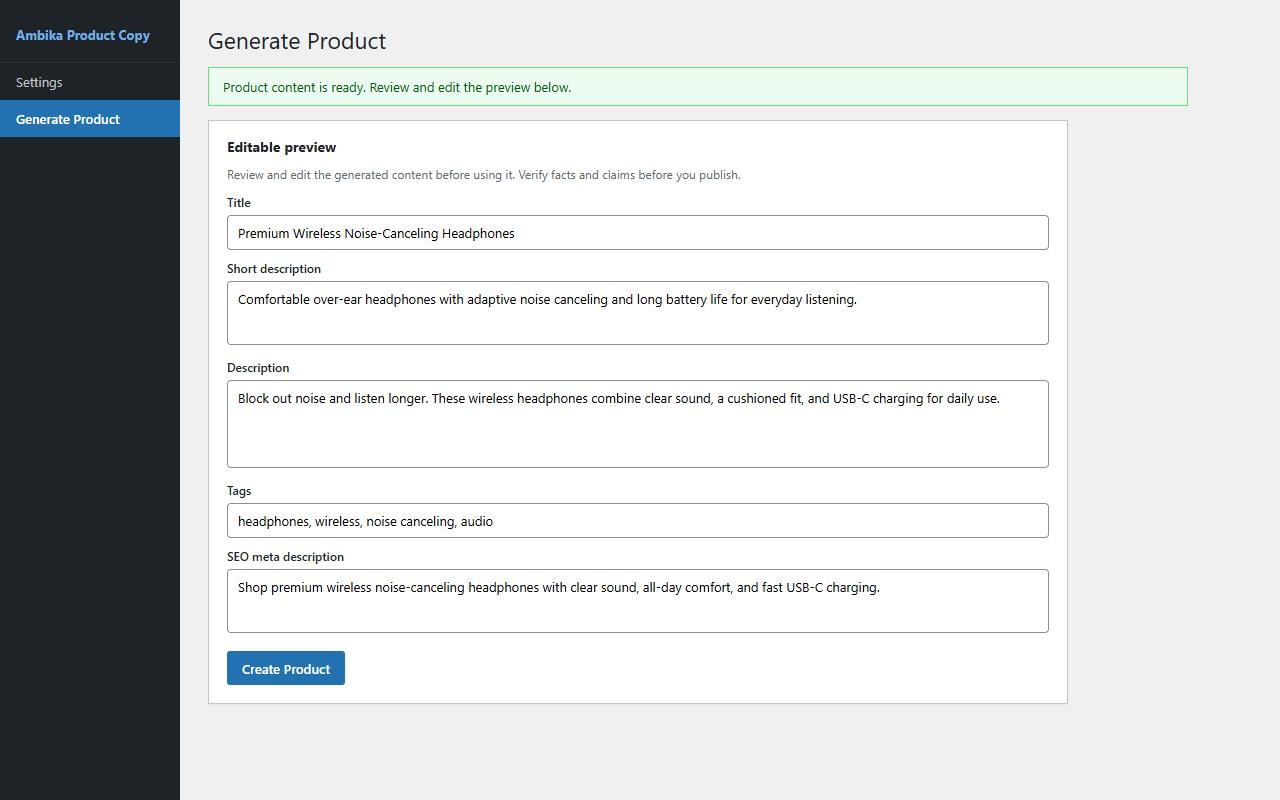This screenshot has height=800, width=1280.
Task: Focus the Tags input field
Action: pyautogui.click(x=638, y=521)
